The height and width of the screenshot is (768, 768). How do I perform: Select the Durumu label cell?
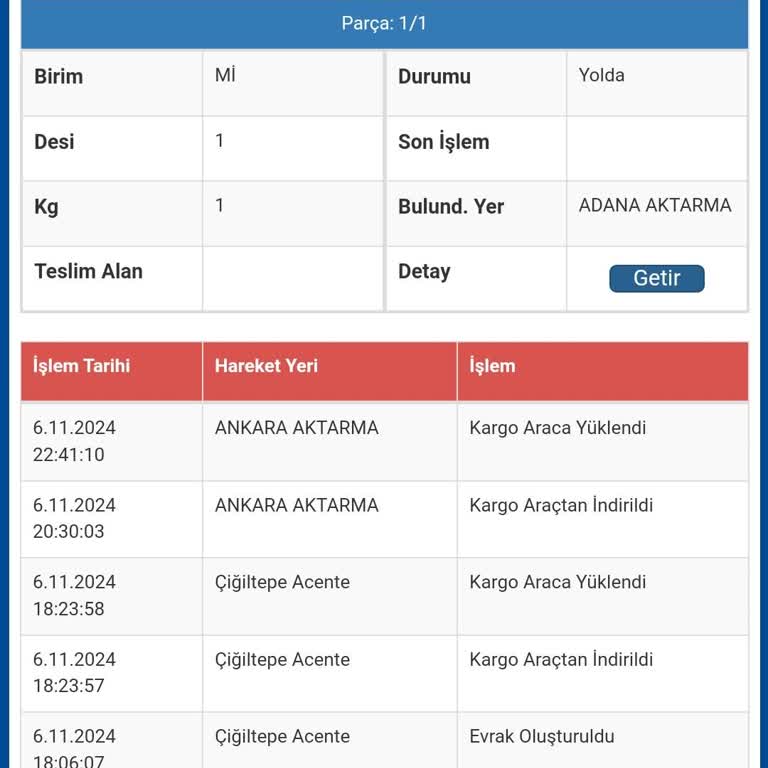[x=434, y=77]
